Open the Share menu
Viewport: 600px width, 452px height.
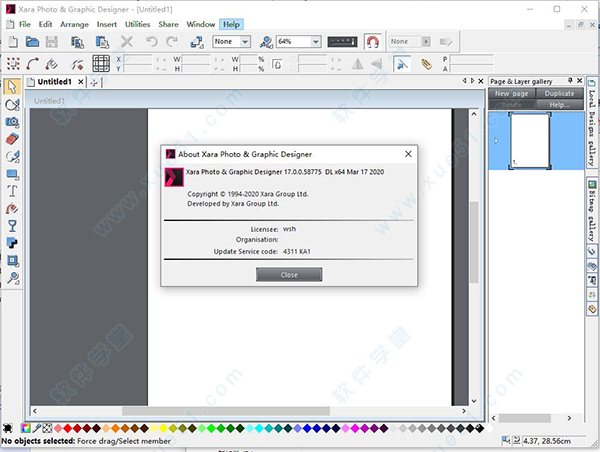tap(168, 24)
